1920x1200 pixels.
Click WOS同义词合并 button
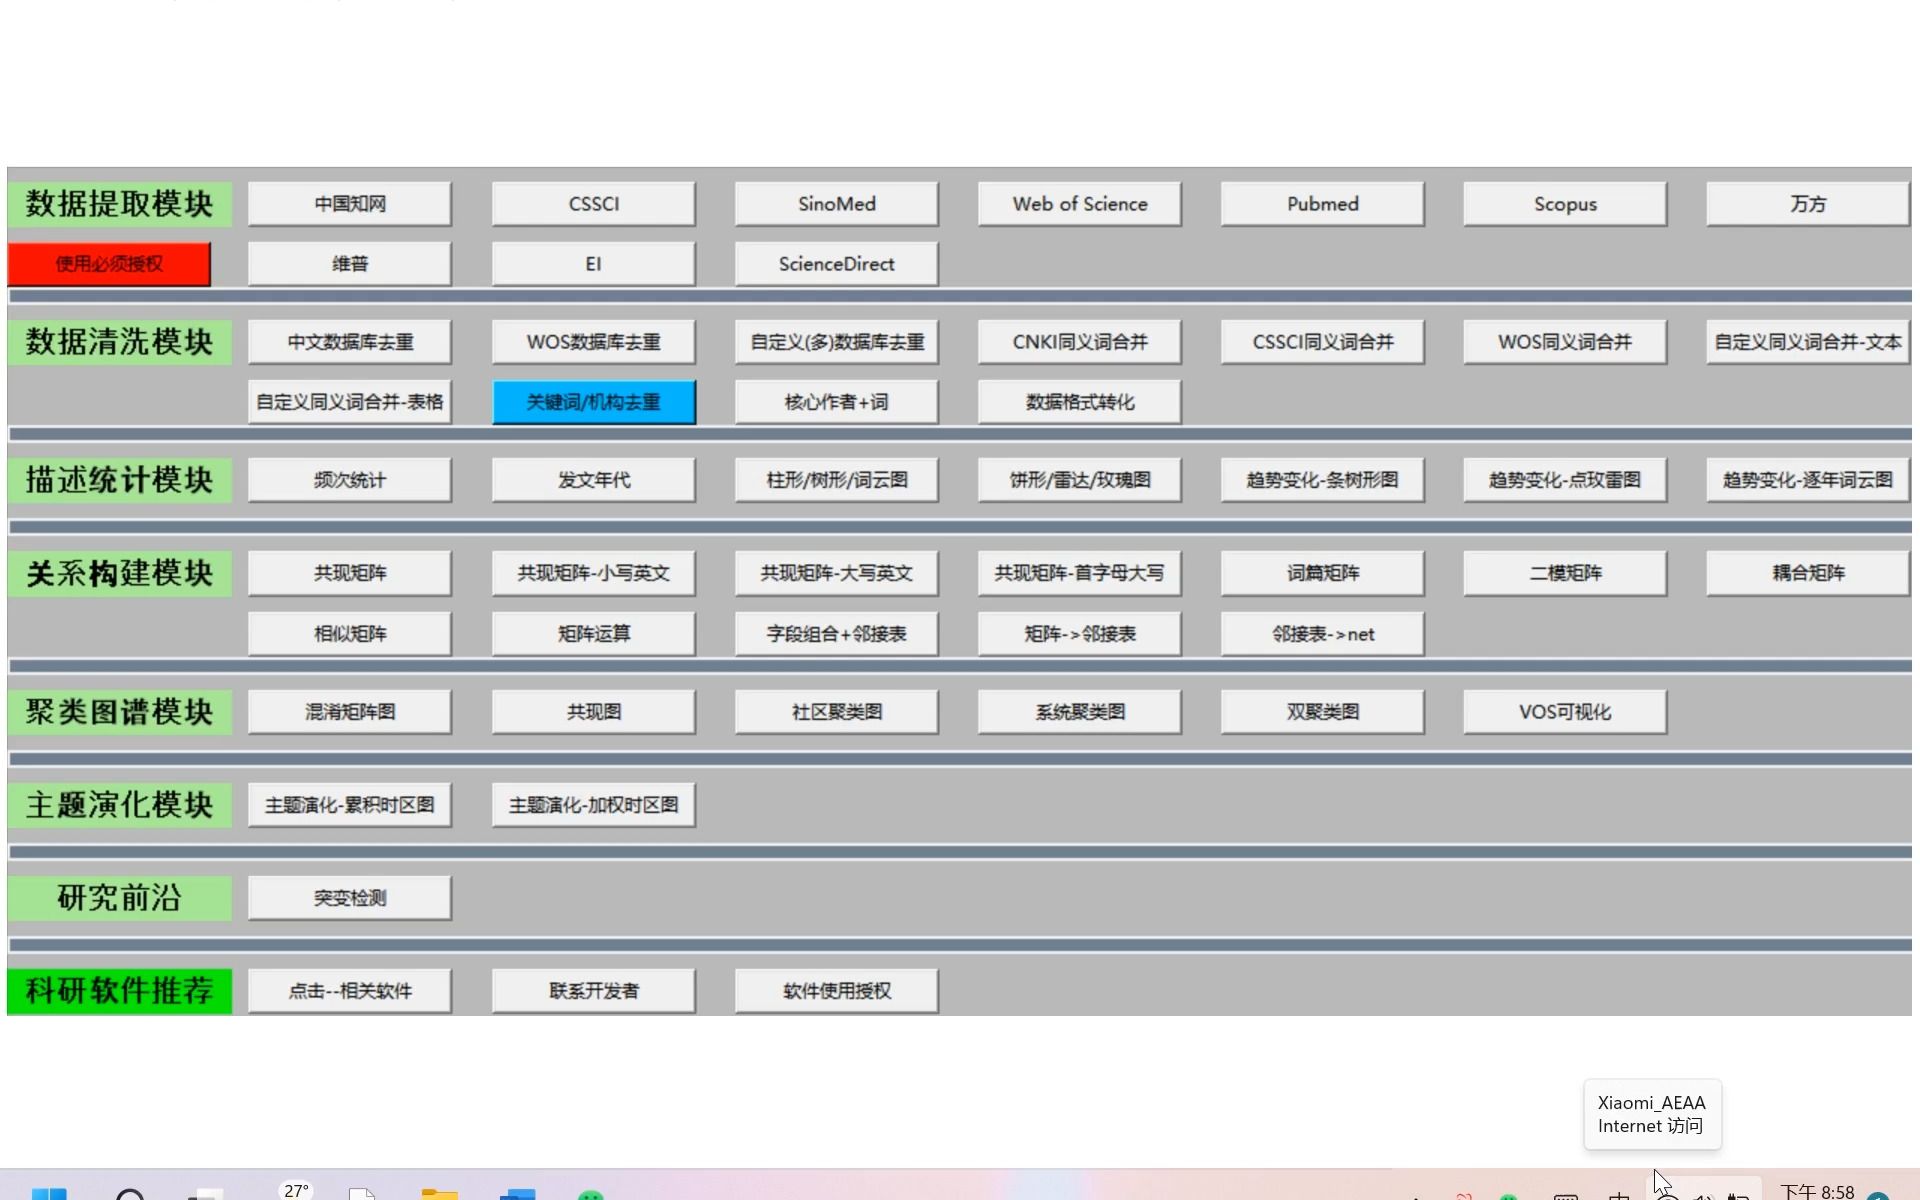point(1566,342)
